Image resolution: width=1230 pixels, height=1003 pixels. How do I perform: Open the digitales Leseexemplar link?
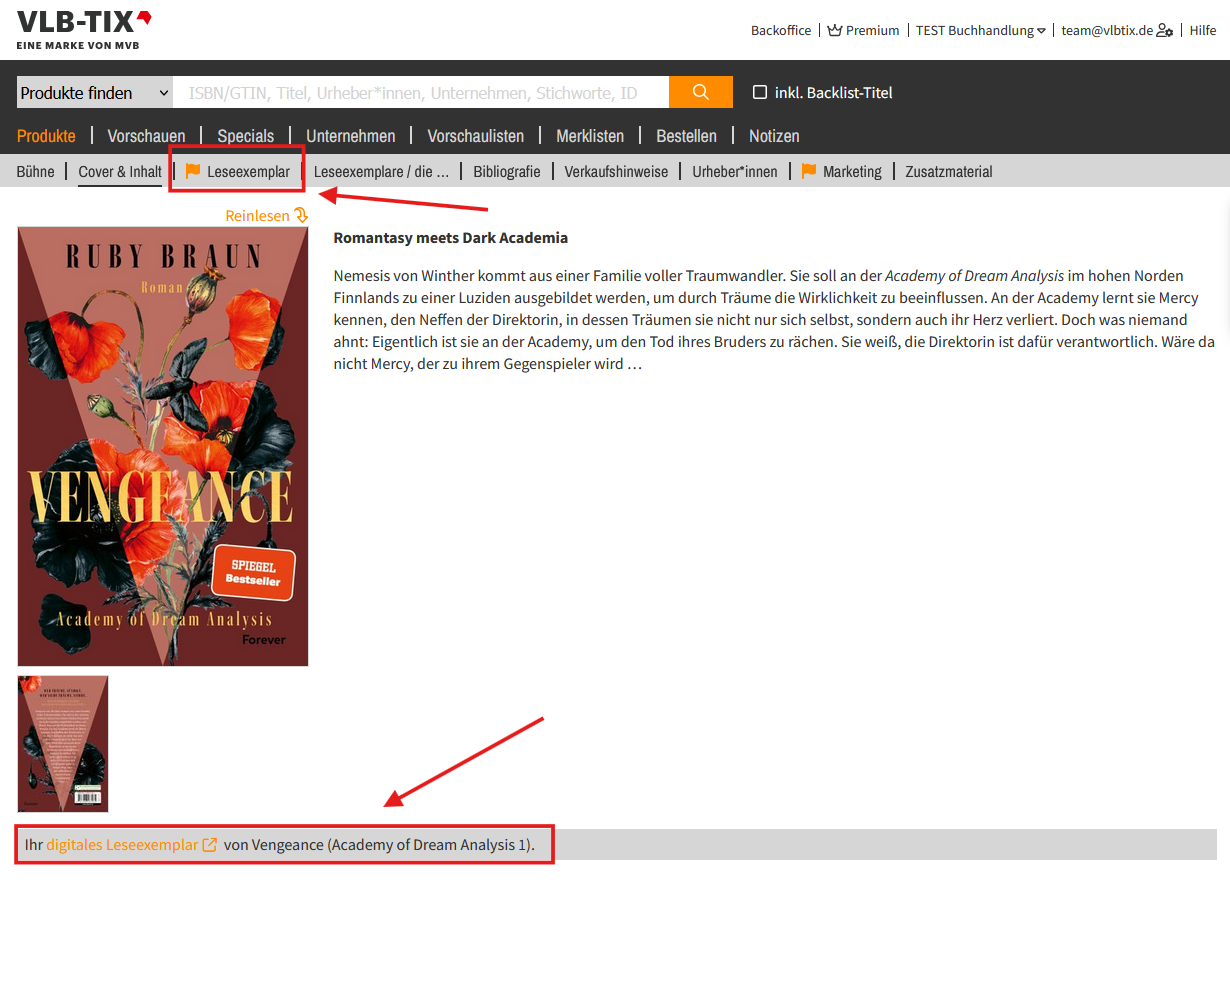click(122, 845)
